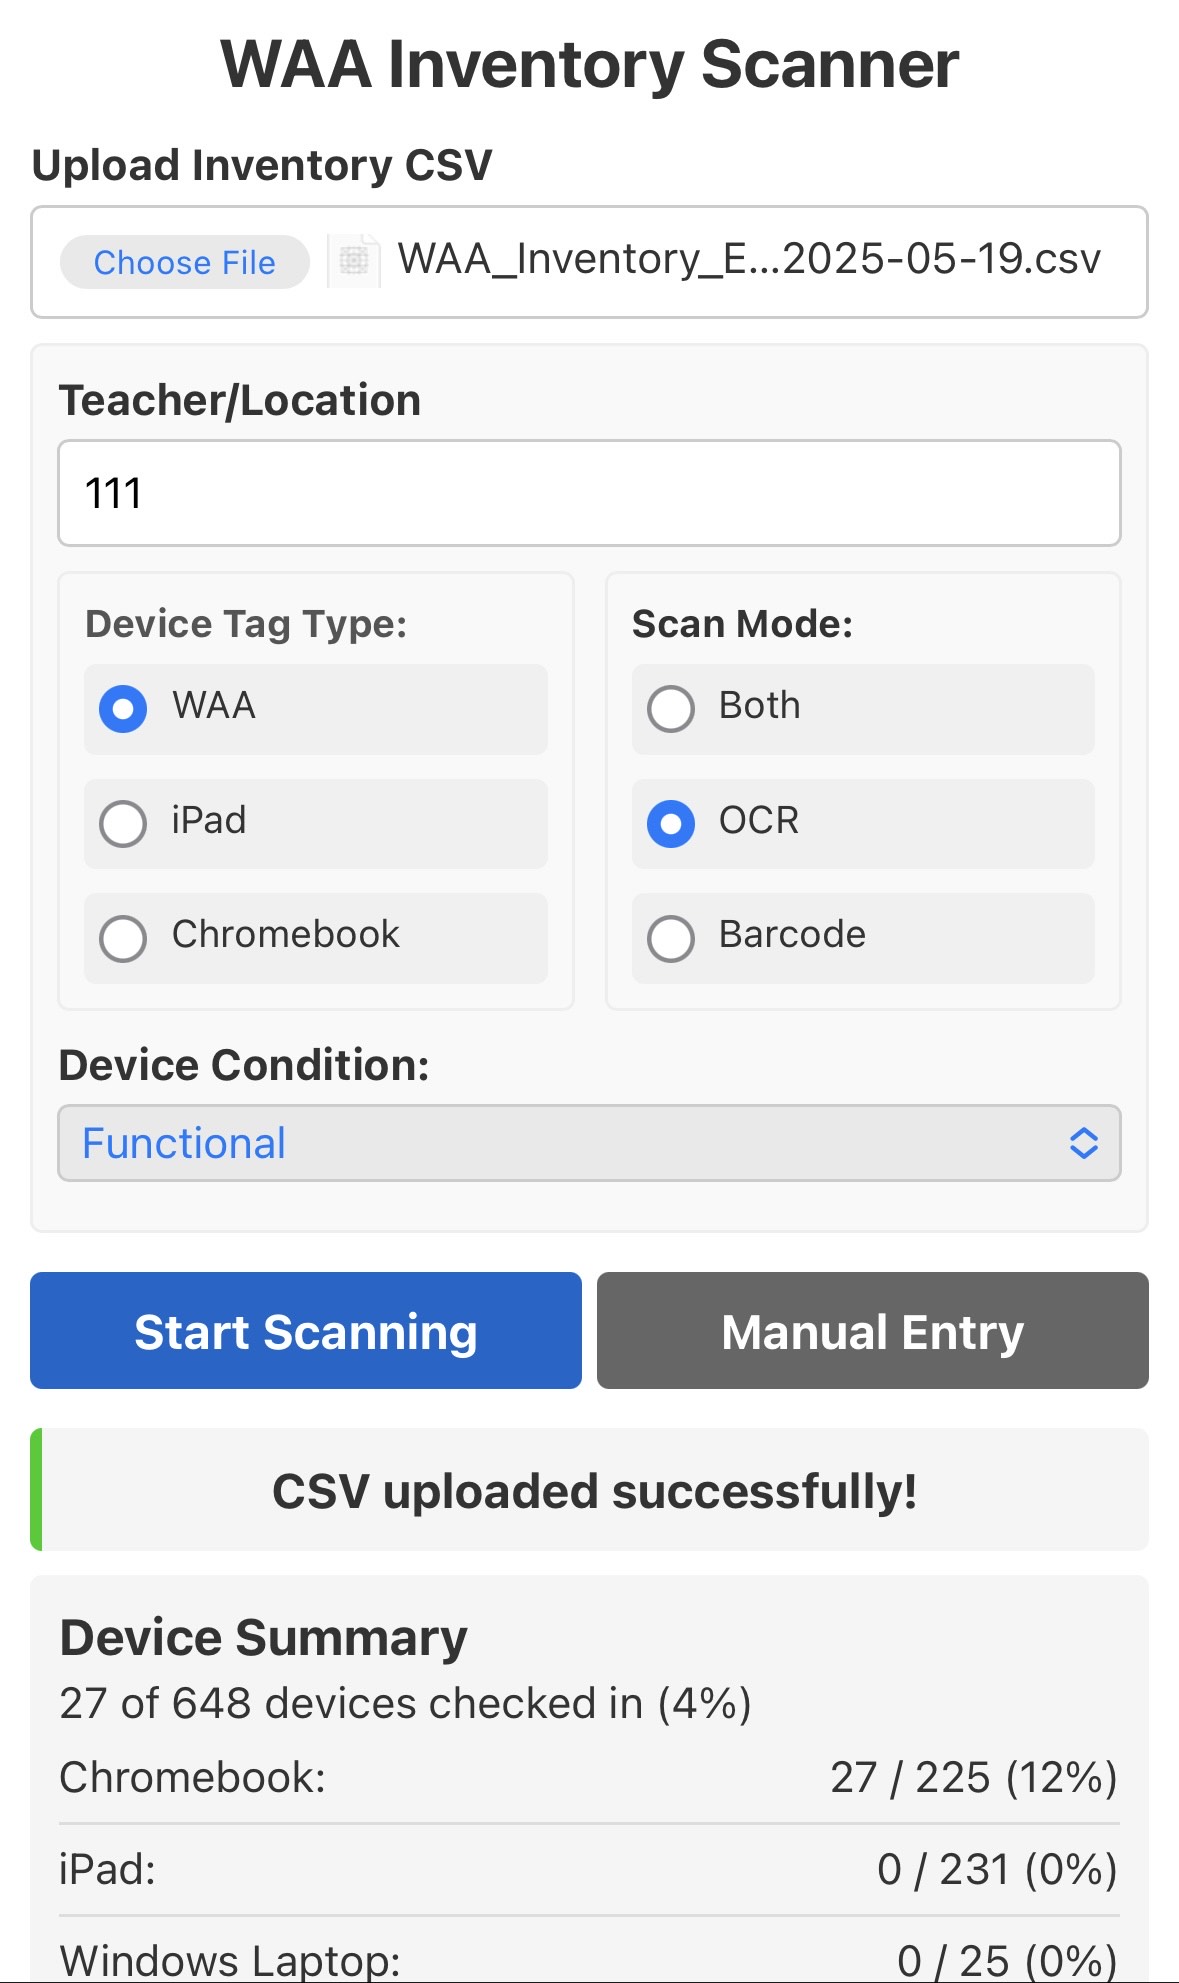This screenshot has height=1983, width=1179.
Task: Click the WAA Inventory Scanner title
Action: (590, 64)
